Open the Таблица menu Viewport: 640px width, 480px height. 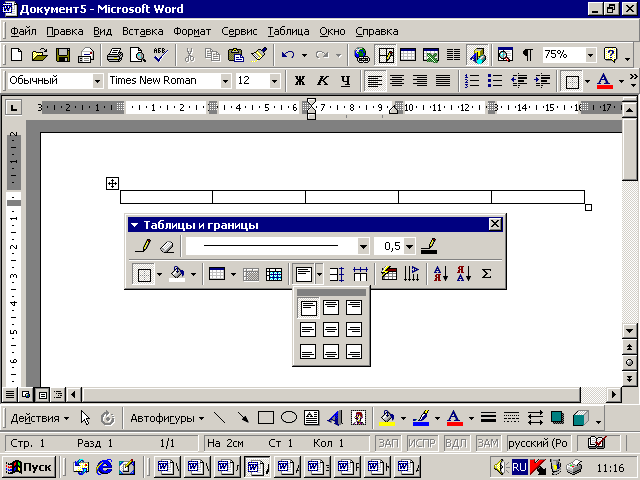pos(288,31)
